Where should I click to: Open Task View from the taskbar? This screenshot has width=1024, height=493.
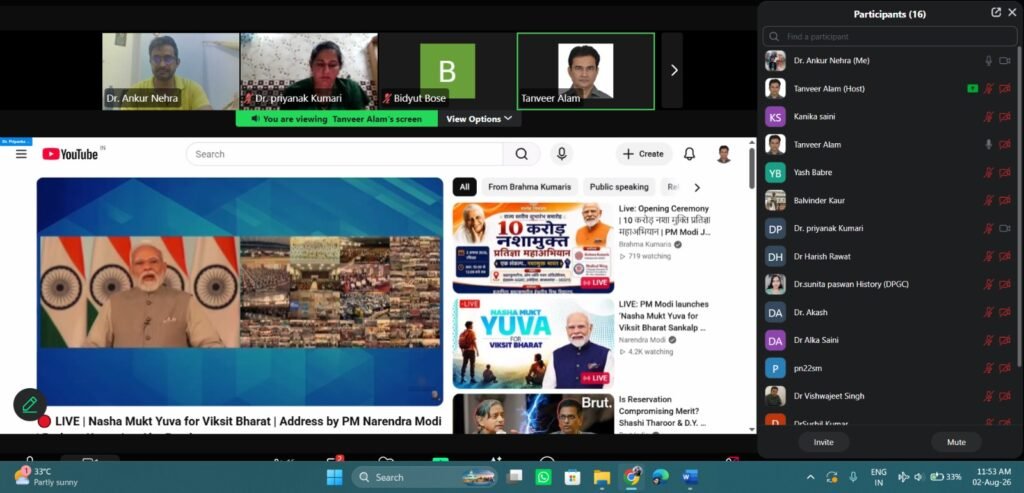pos(515,477)
